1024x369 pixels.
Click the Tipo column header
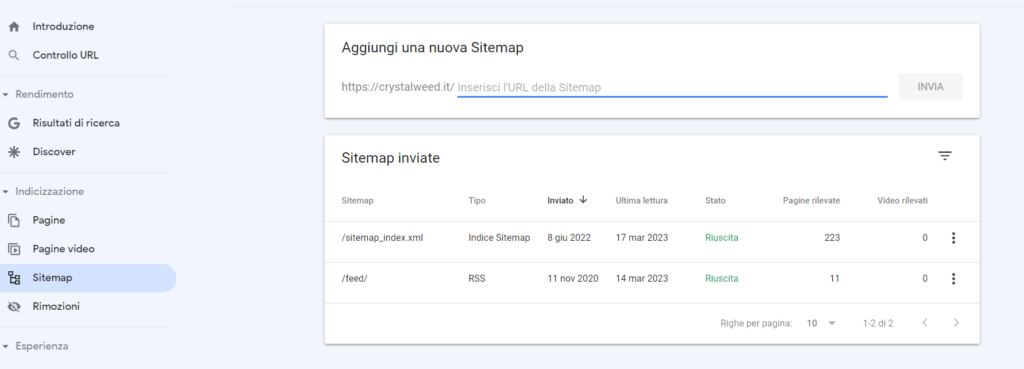[x=477, y=201]
